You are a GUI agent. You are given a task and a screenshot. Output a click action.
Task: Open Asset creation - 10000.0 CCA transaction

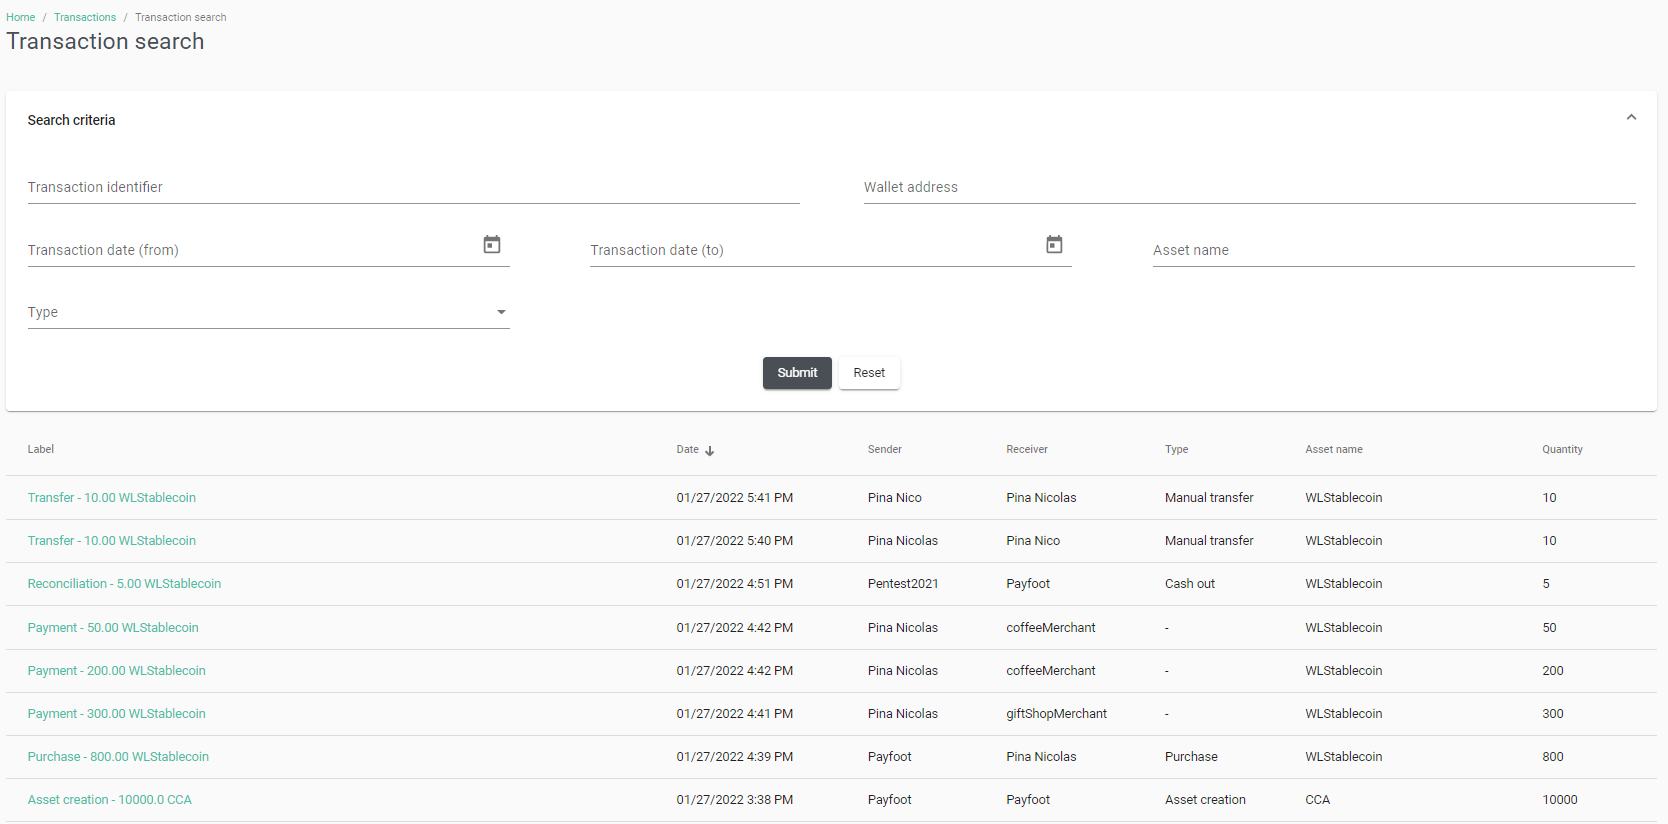tap(110, 800)
